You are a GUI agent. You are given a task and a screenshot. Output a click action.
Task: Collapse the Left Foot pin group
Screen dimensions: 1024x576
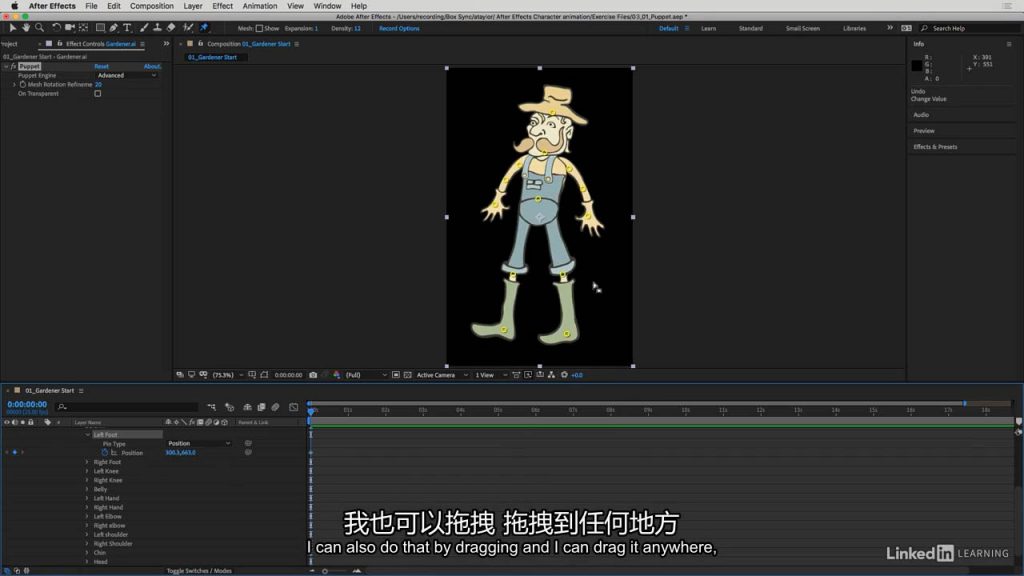click(88, 434)
